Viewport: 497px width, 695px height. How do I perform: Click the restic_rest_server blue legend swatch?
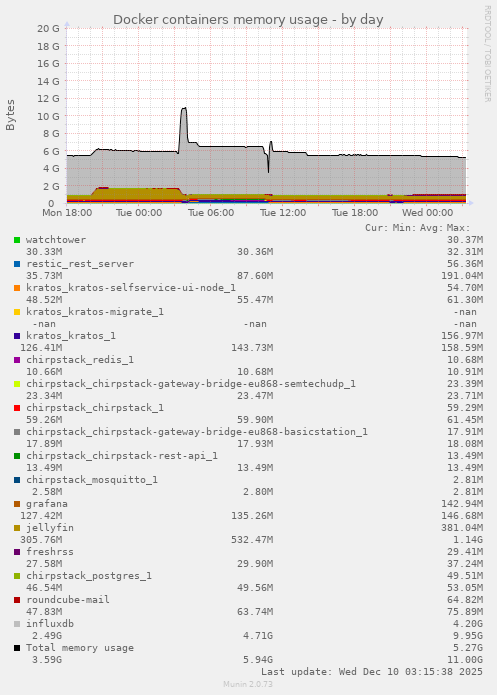[17, 264]
